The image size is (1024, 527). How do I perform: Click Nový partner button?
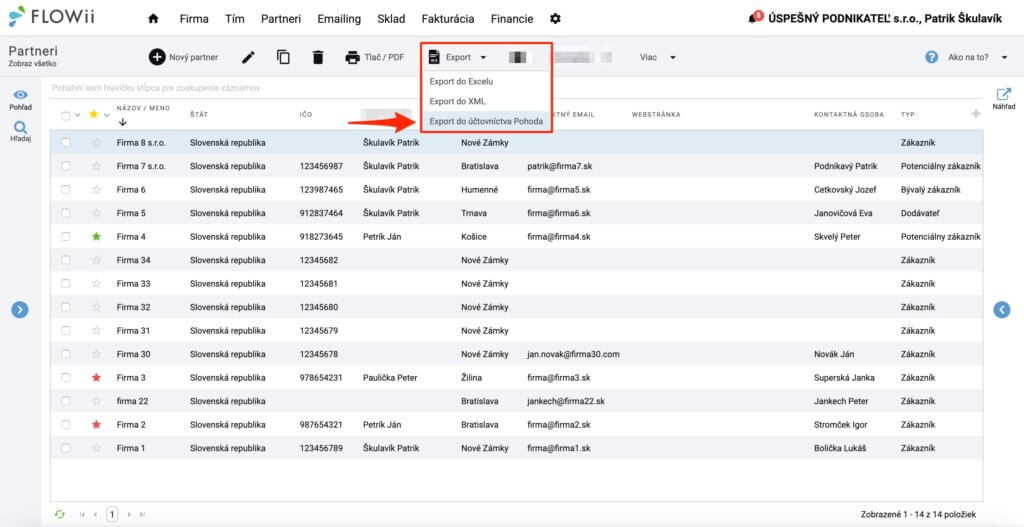click(184, 57)
